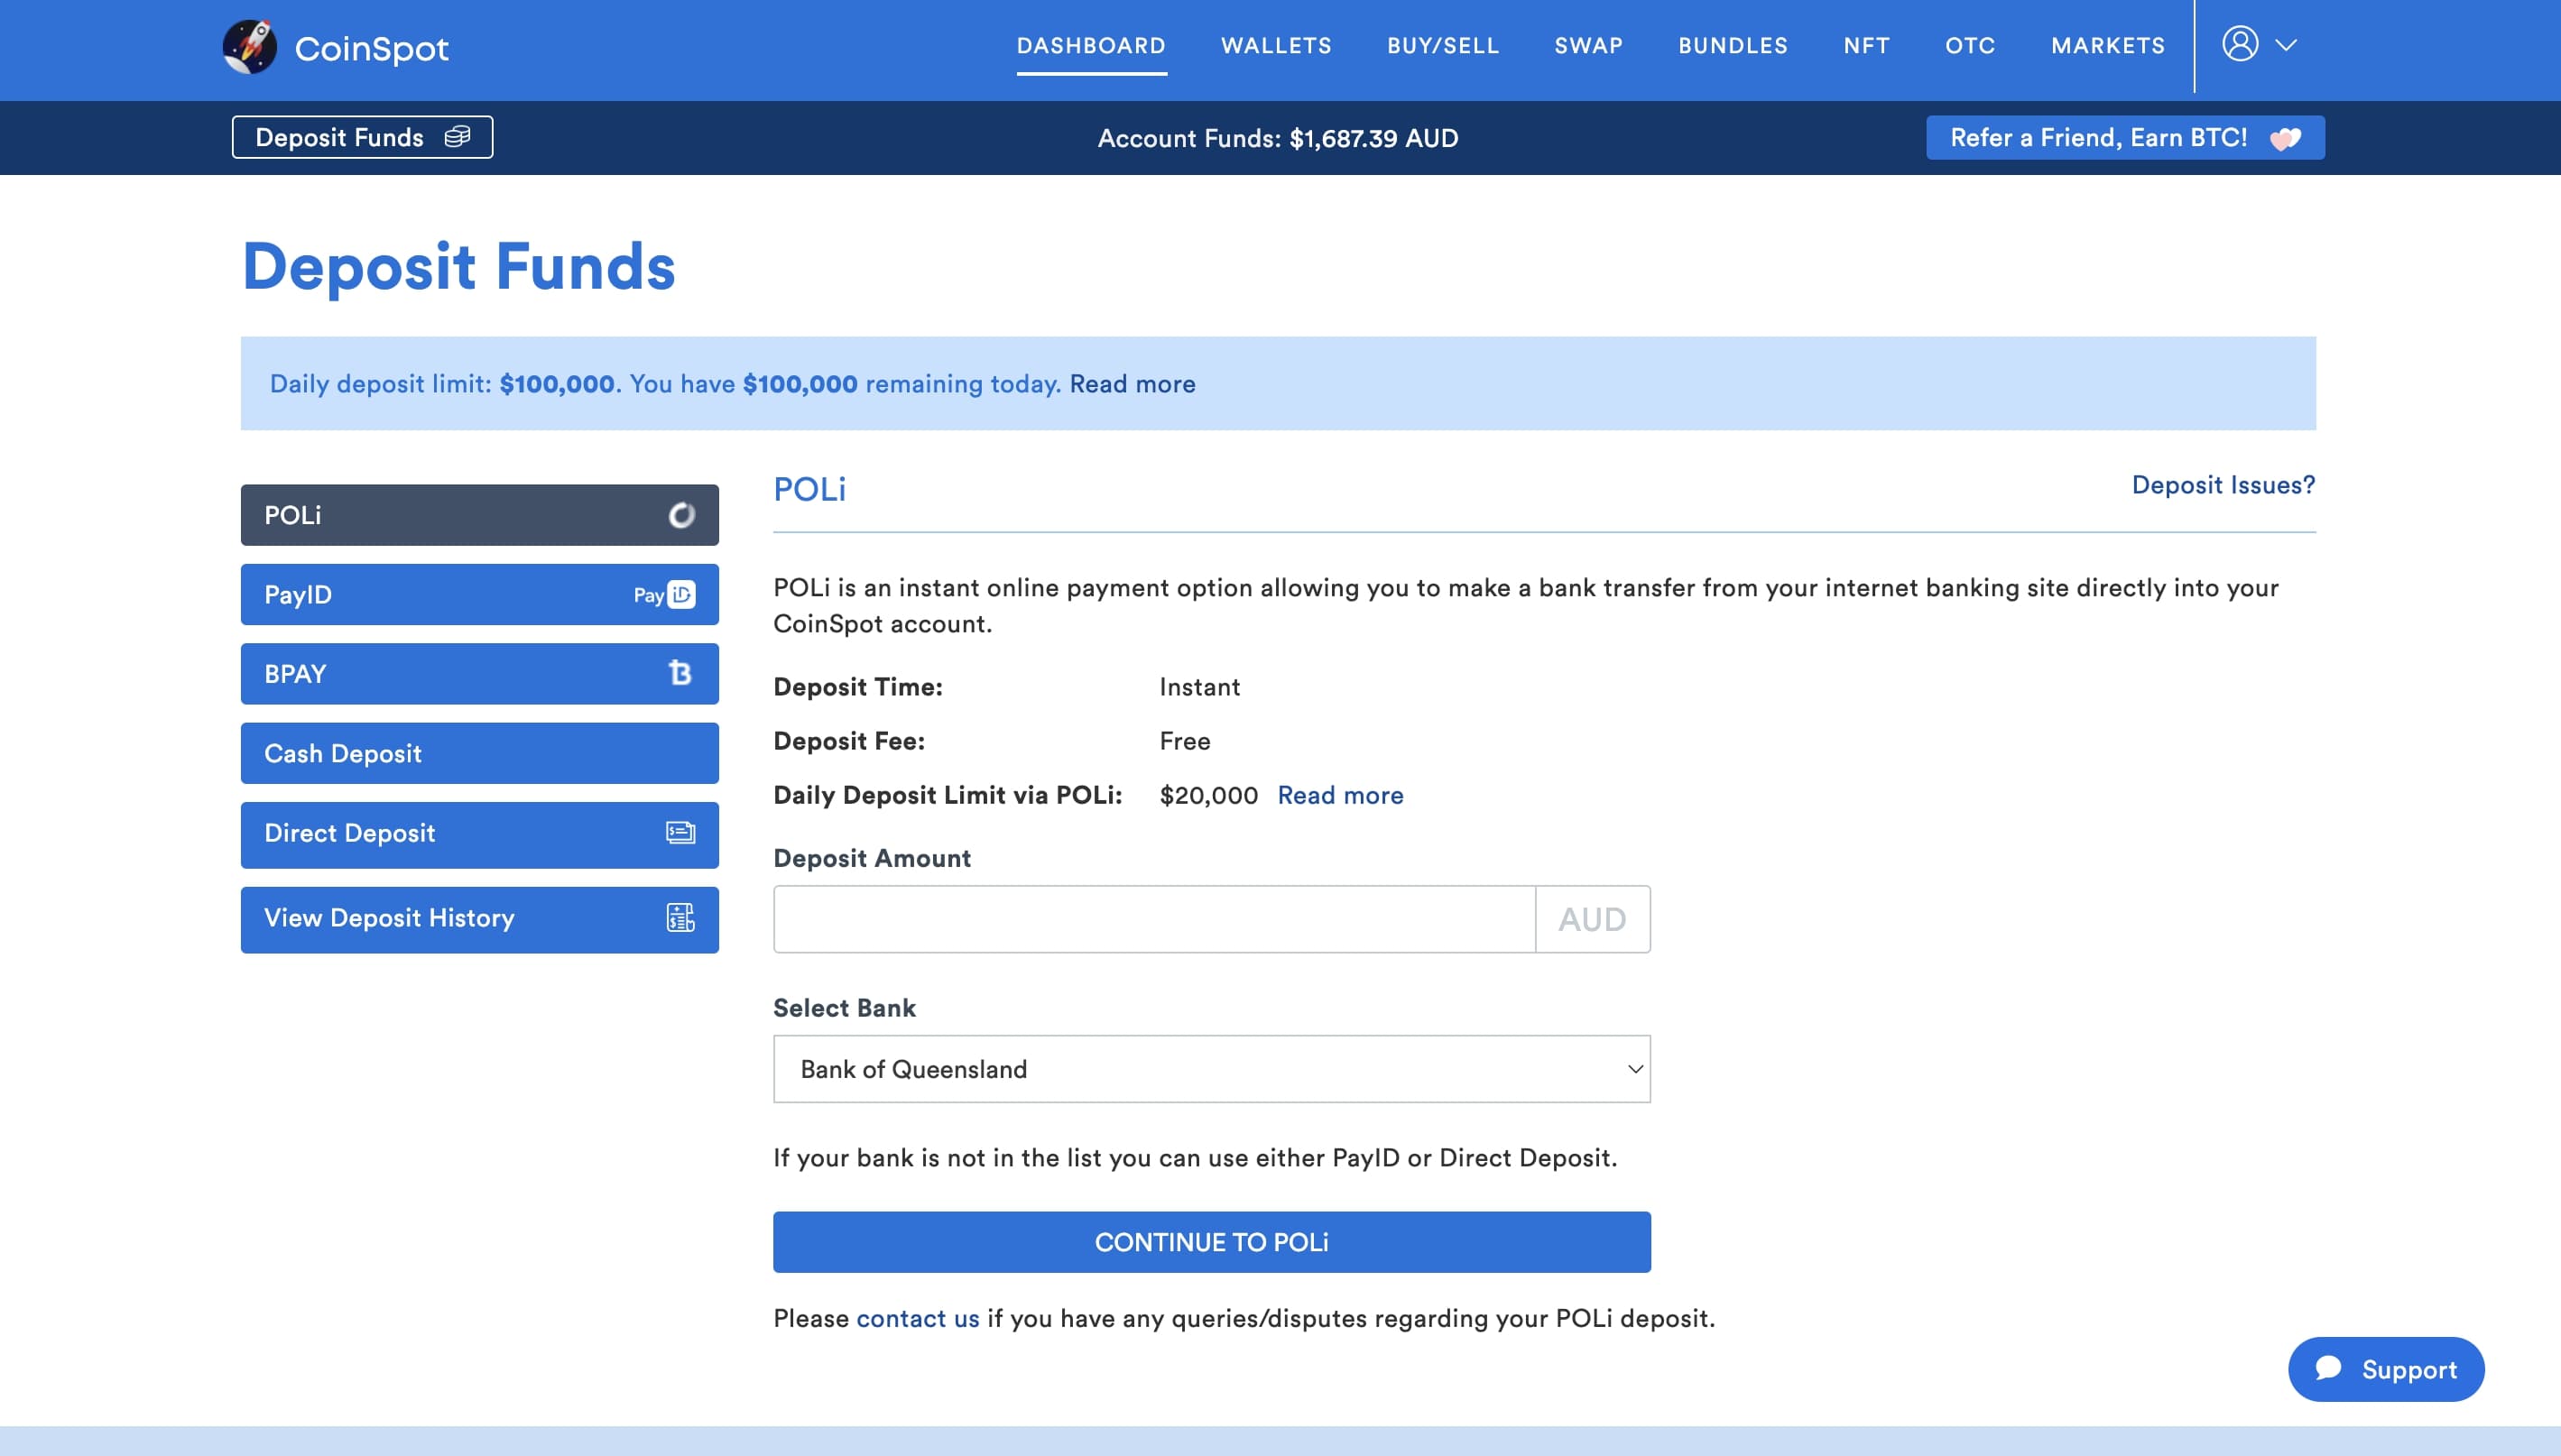2561x1456 pixels.
Task: Click the $20,000 POLi limit value
Action: (1208, 795)
